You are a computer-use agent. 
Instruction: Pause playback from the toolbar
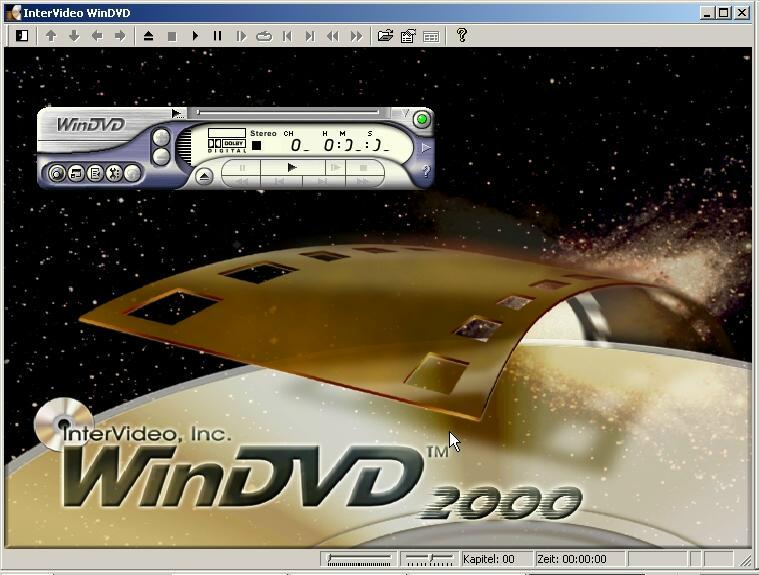tap(217, 35)
